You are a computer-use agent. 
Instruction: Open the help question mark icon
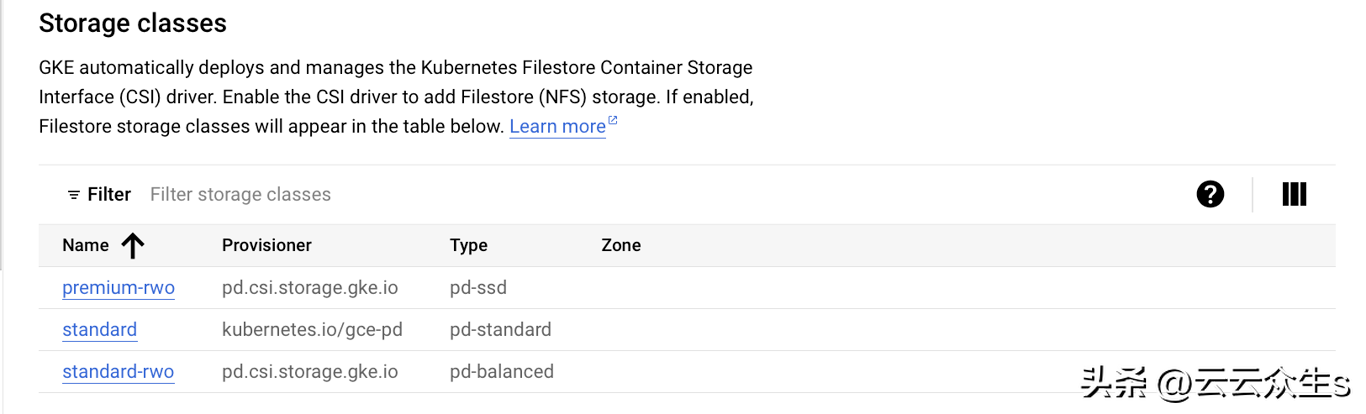point(1210,194)
